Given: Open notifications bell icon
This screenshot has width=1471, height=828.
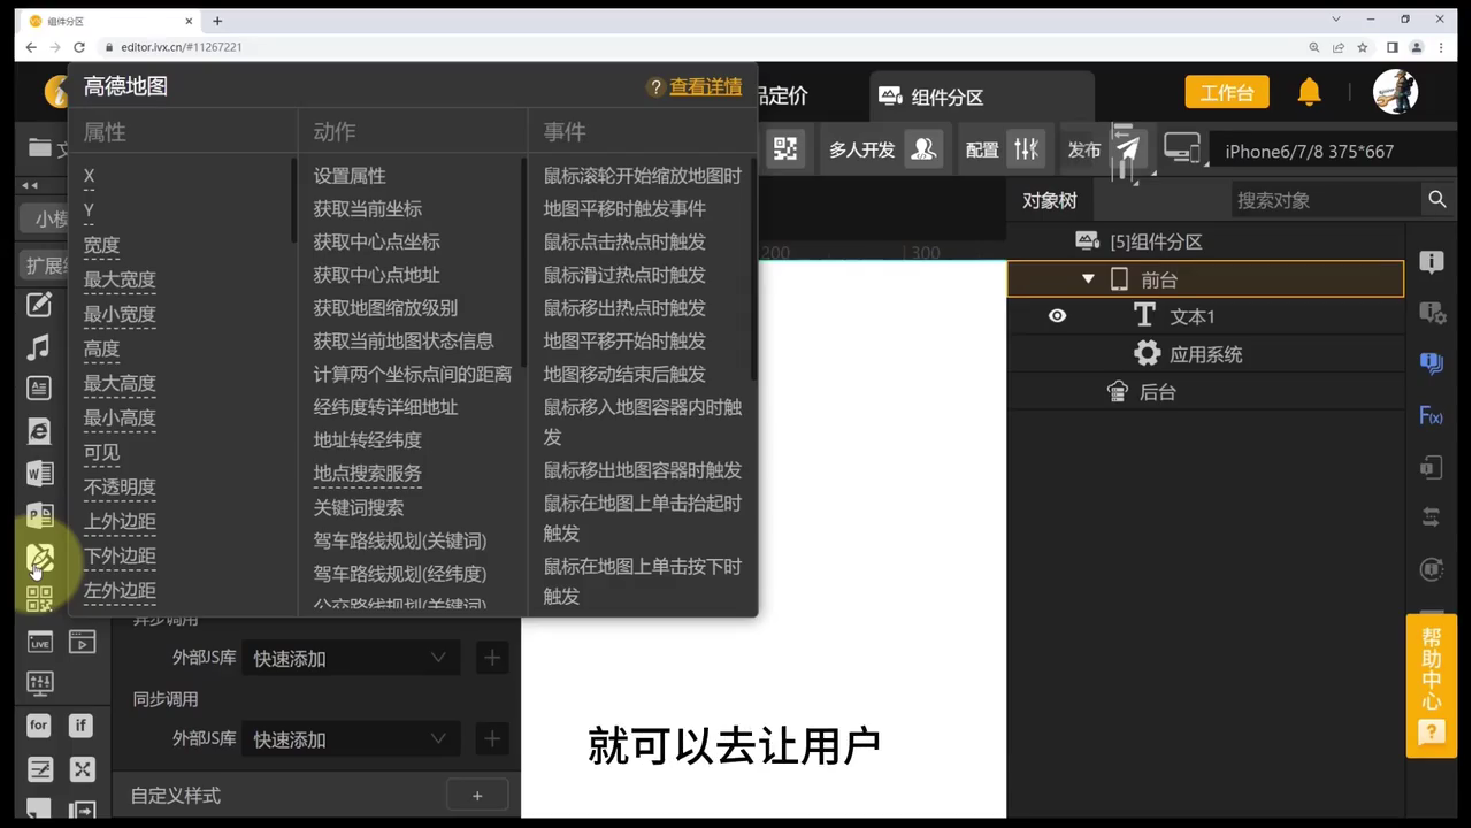Looking at the screenshot, I should 1309,92.
